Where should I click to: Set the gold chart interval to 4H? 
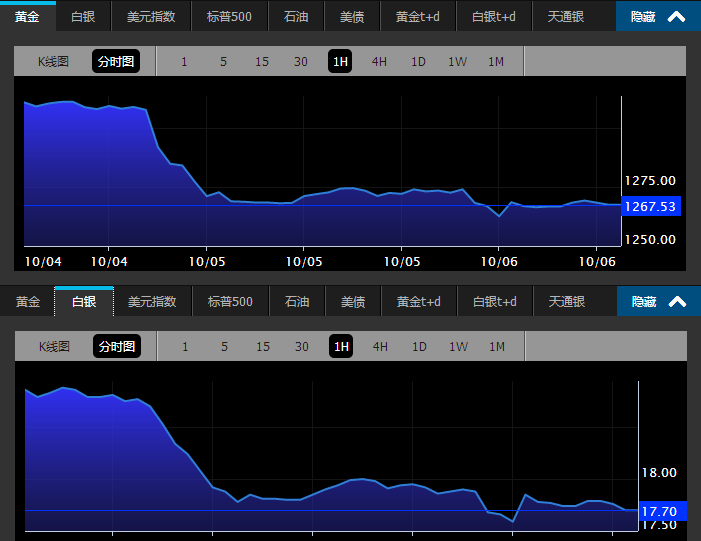point(379,62)
